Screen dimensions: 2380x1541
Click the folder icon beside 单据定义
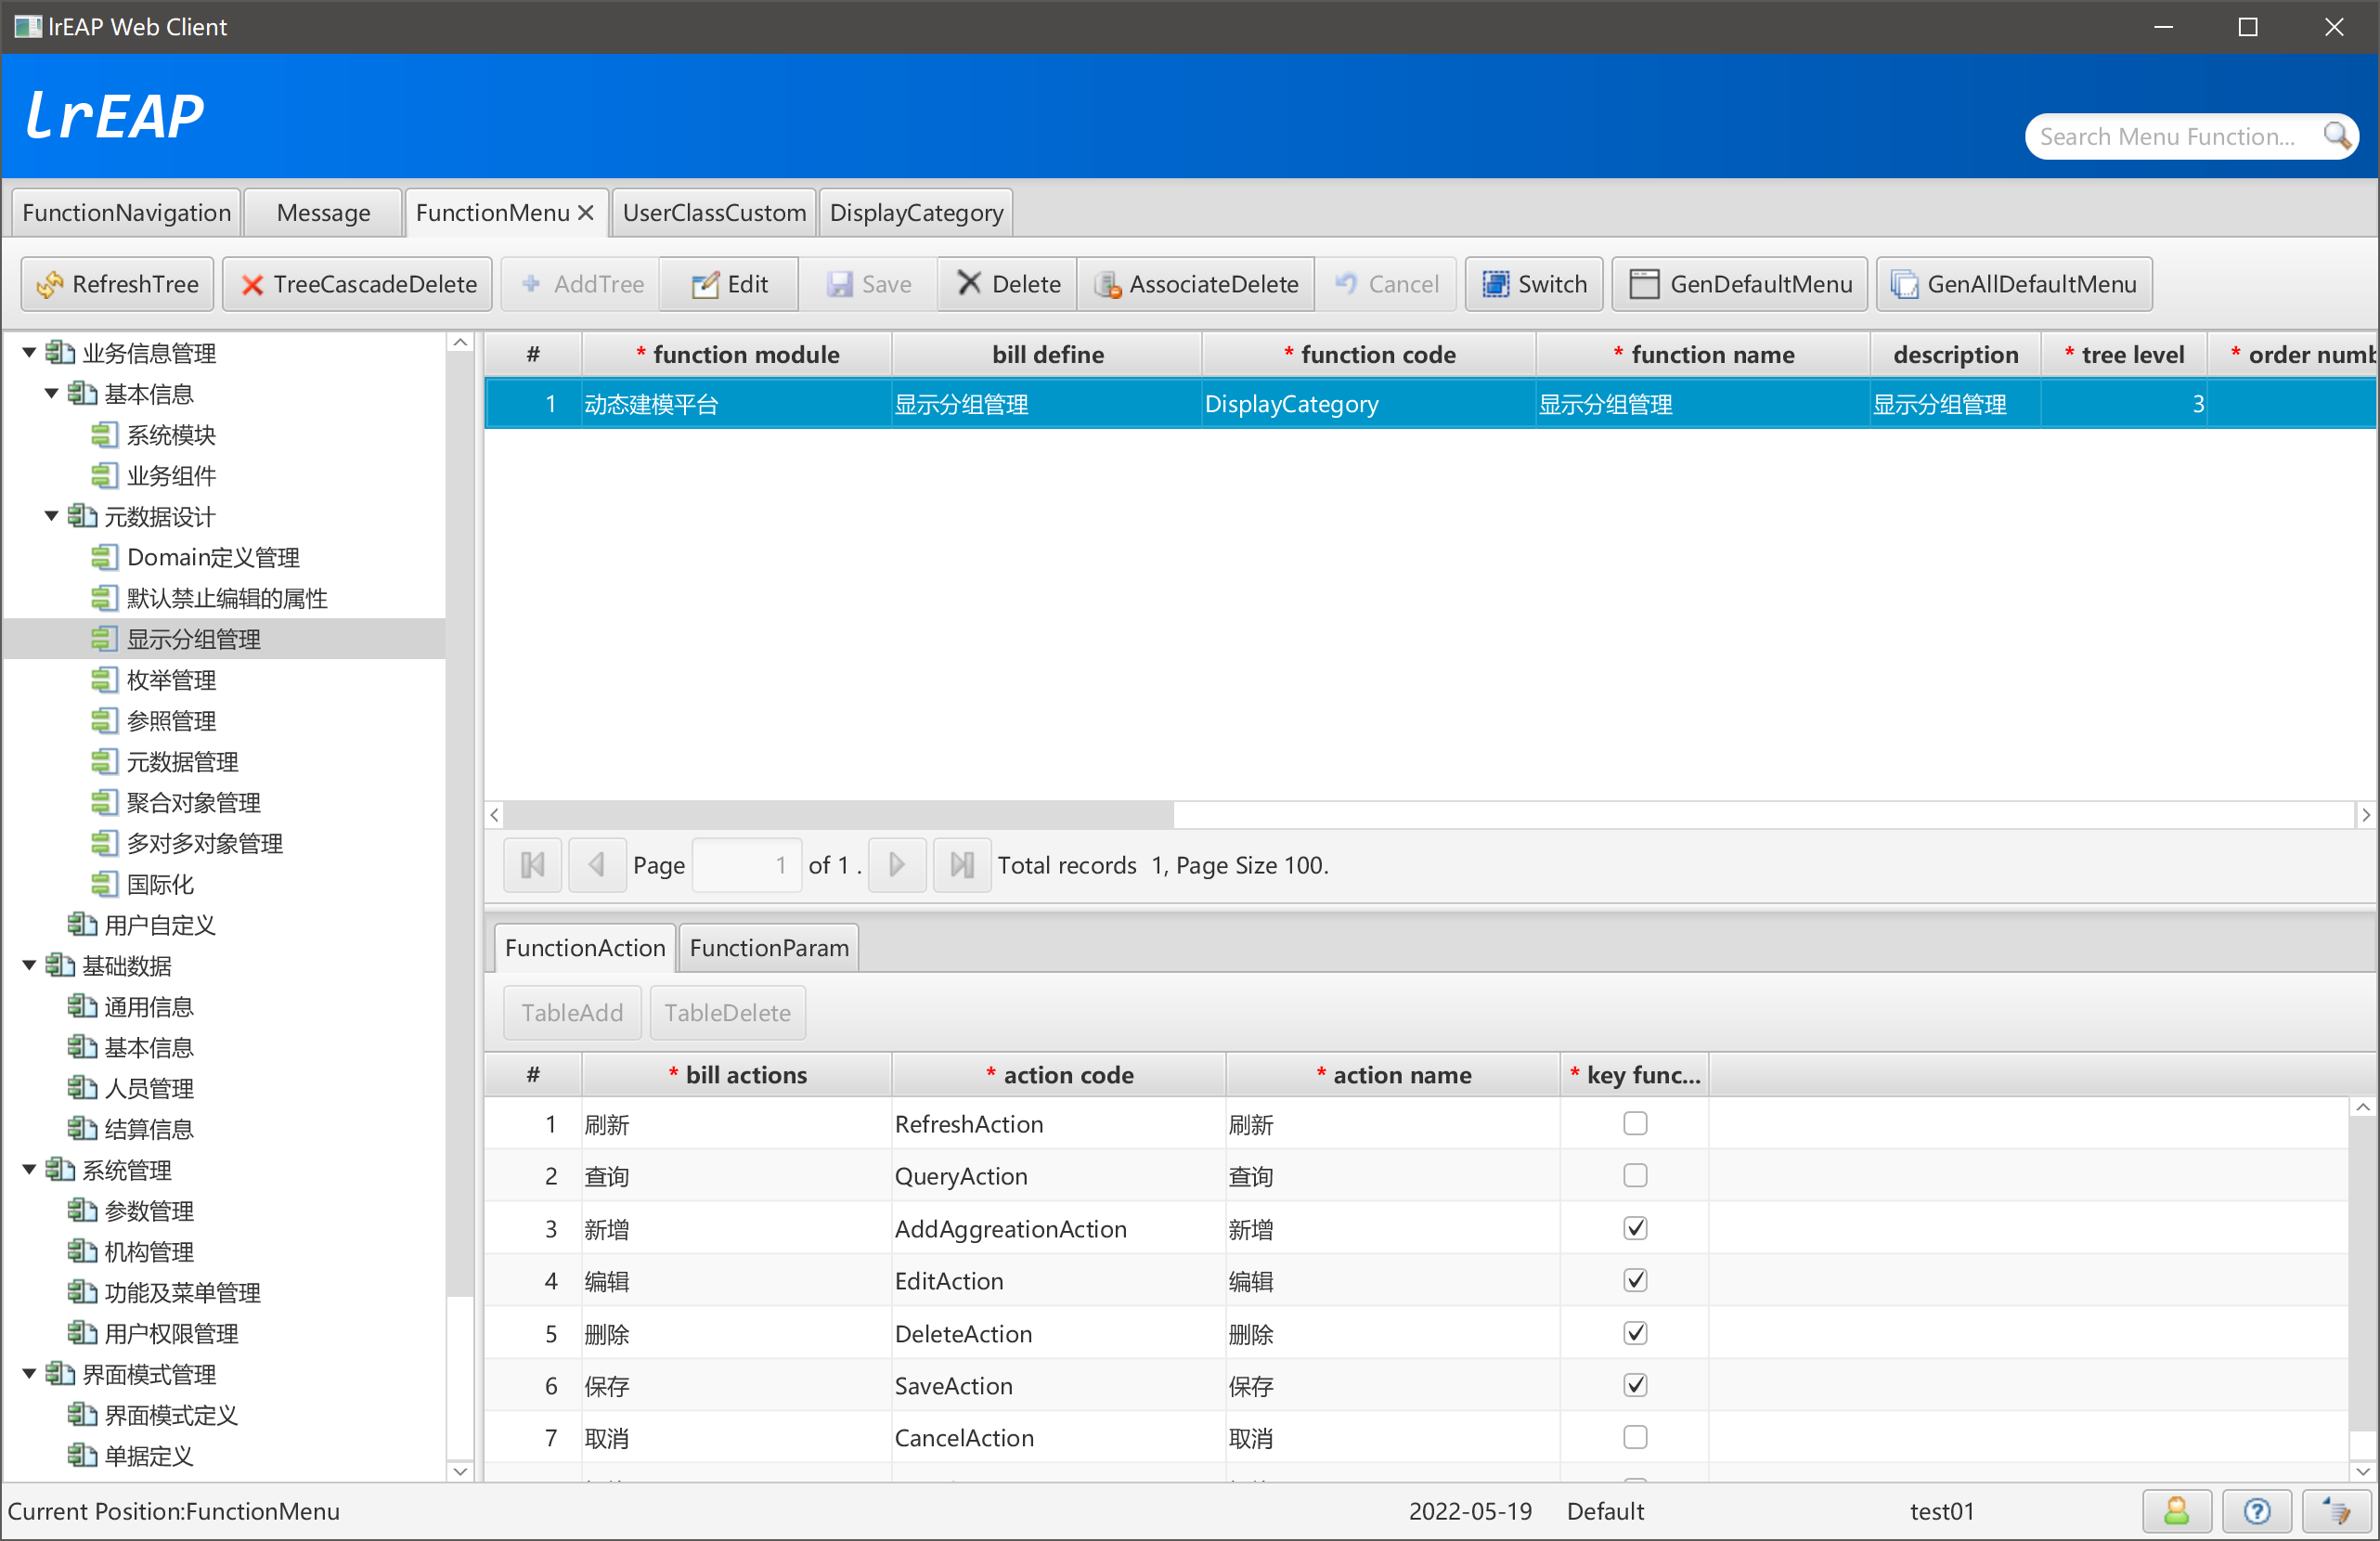[82, 1456]
